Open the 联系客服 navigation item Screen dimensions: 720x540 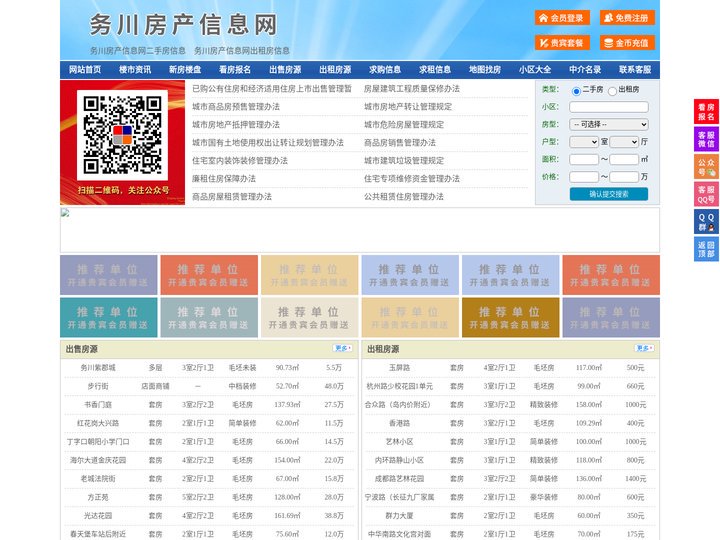pyautogui.click(x=635, y=70)
